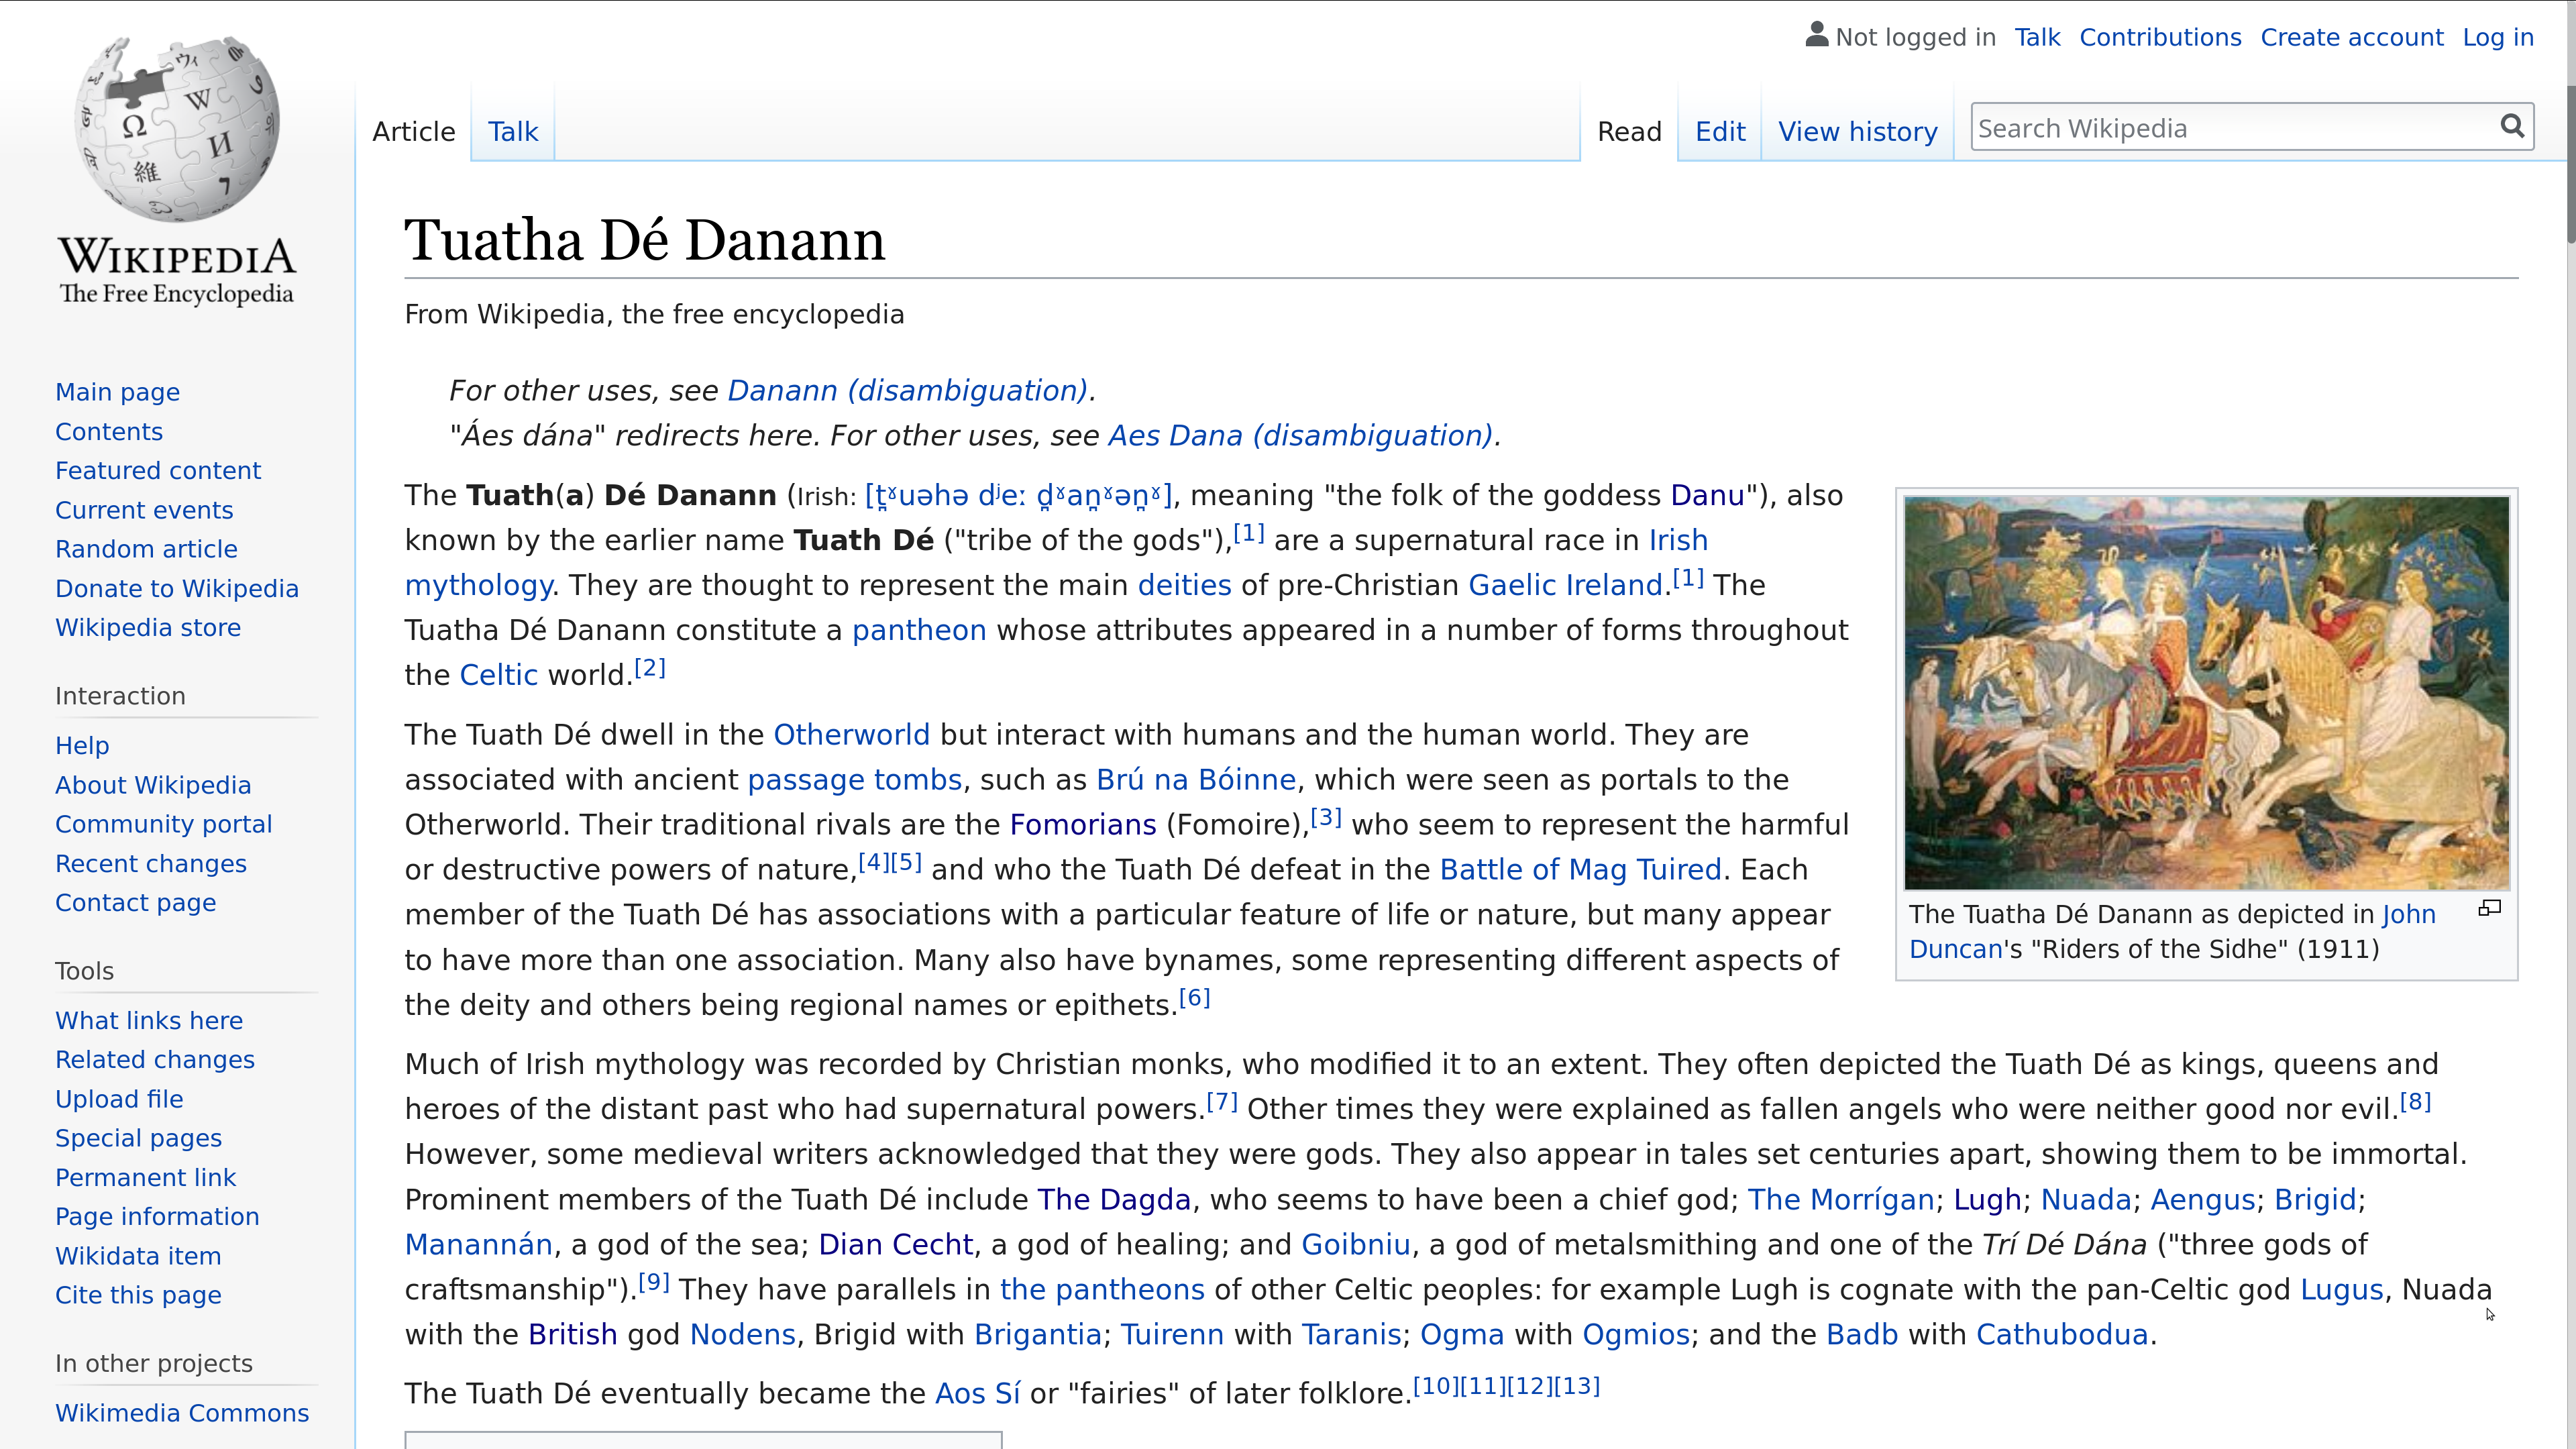Open the Manannán link
This screenshot has width=2576, height=1449.
(x=478, y=1245)
